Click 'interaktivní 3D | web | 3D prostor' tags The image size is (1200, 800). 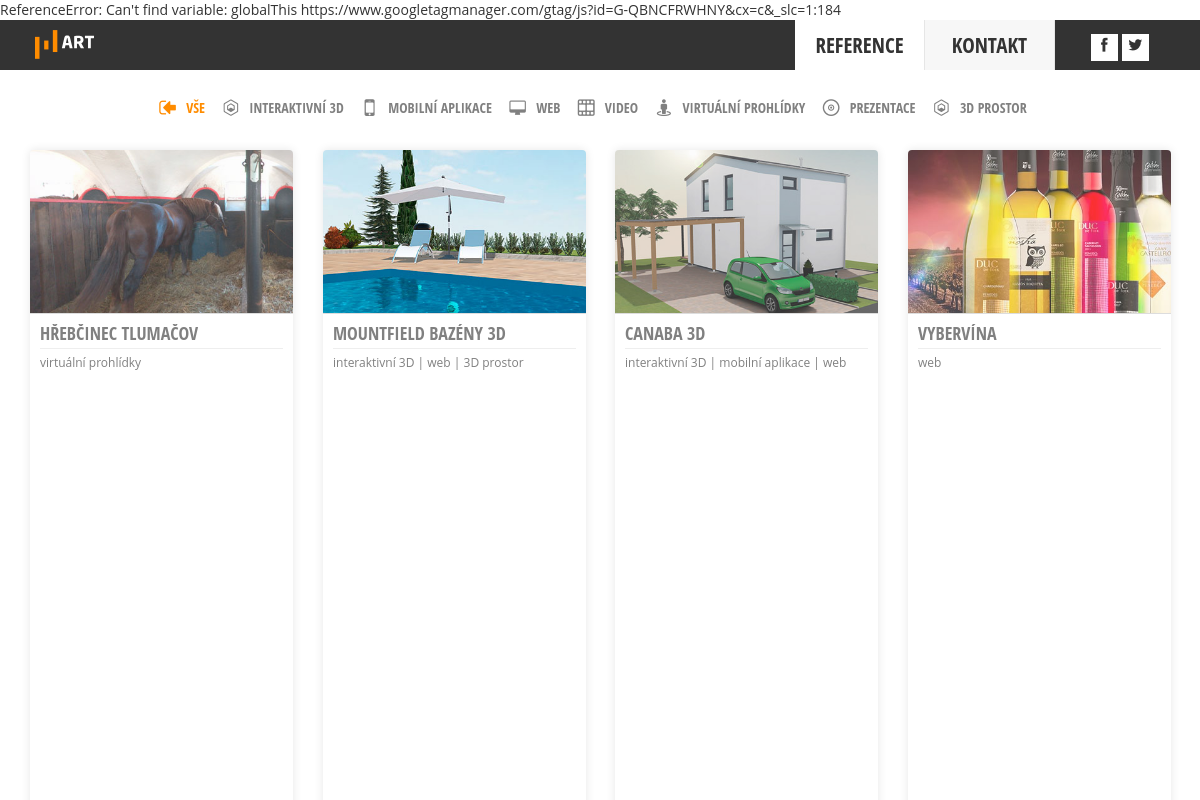point(428,363)
